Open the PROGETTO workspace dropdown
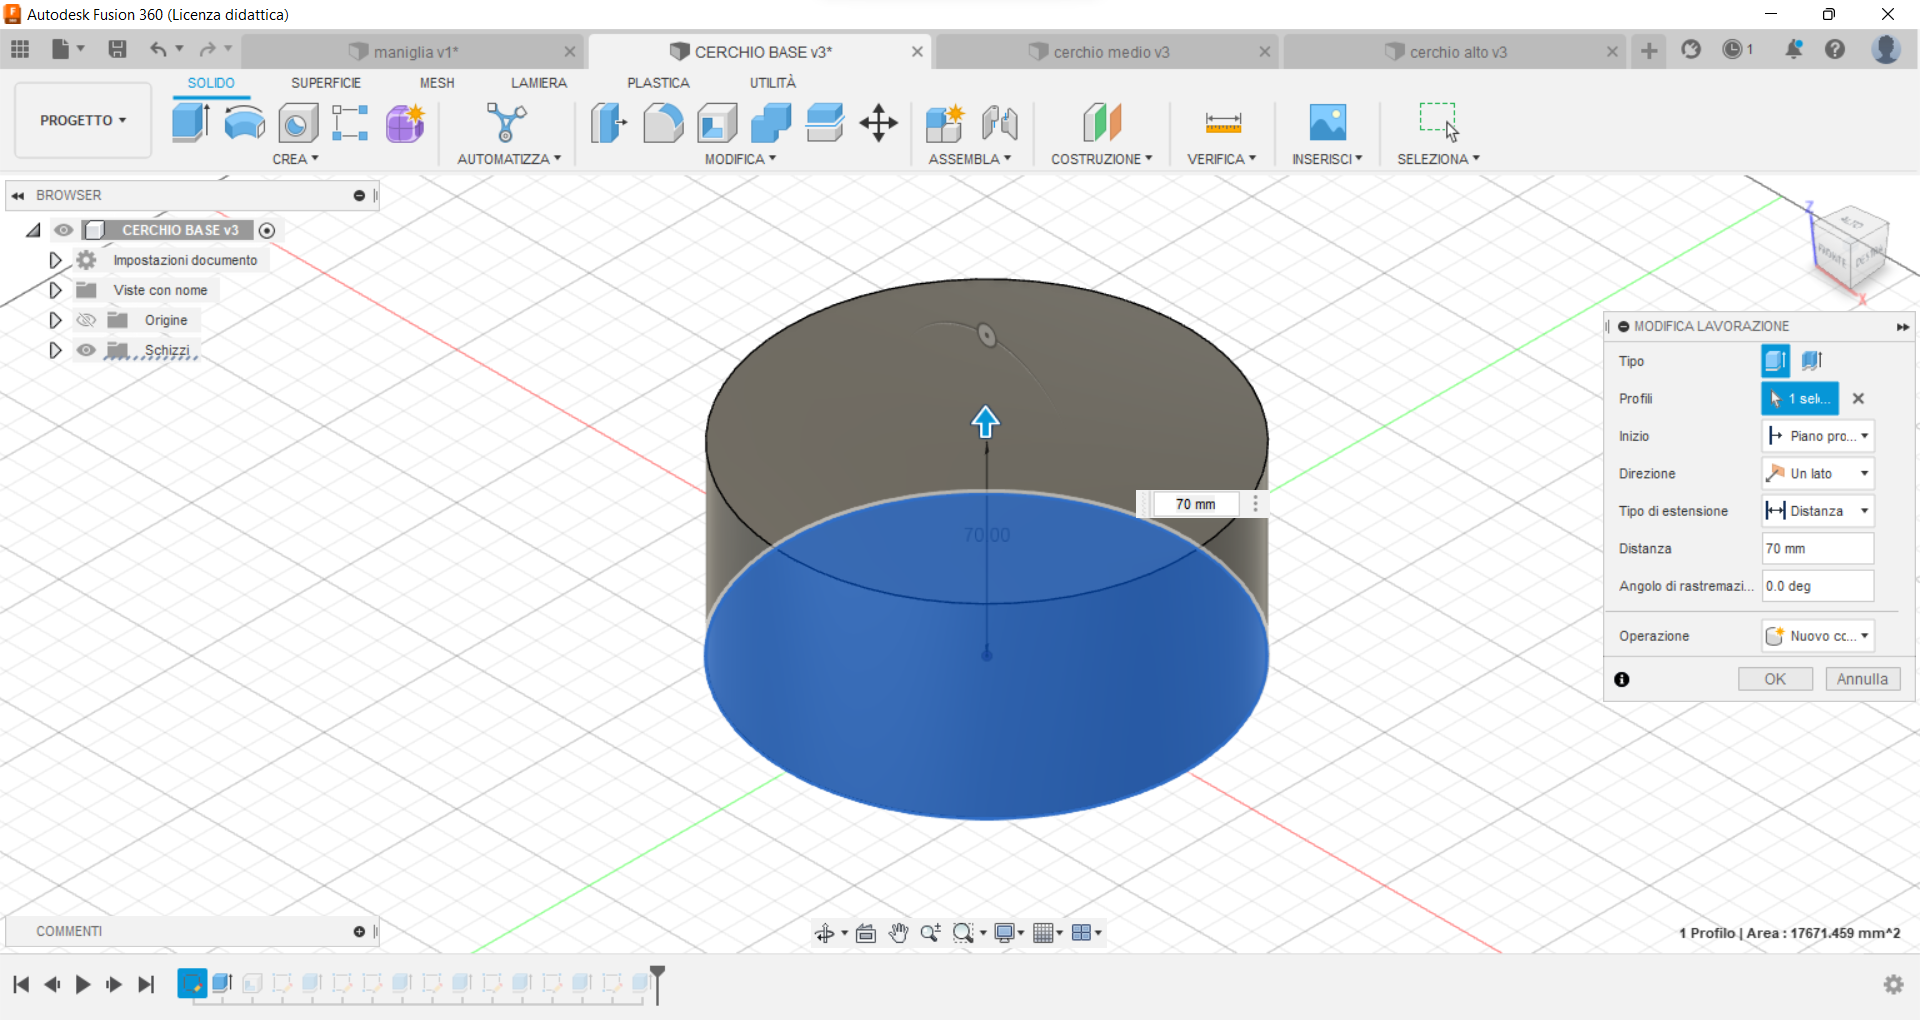Screen dimensions: 1920x1020 pos(83,120)
